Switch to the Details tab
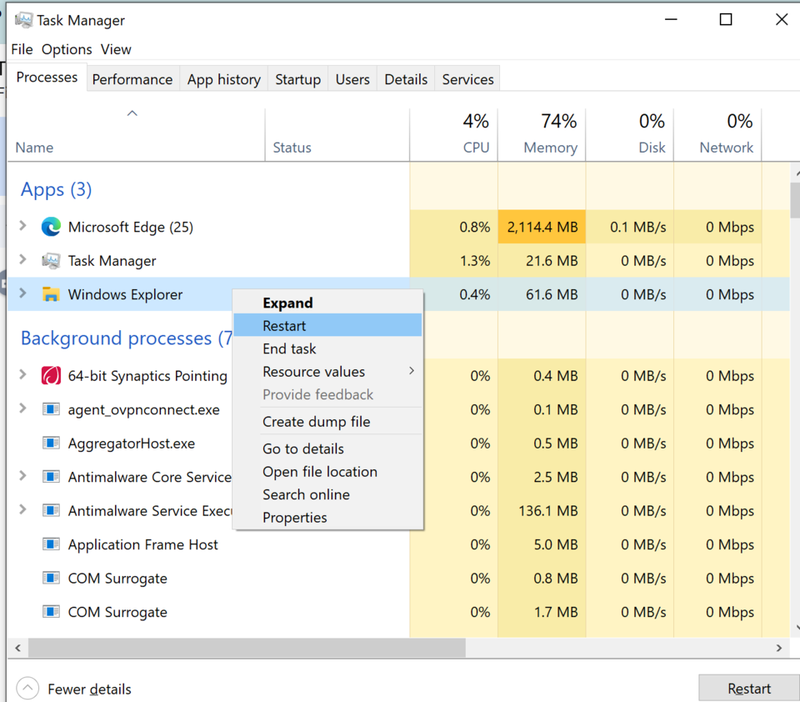The image size is (800, 702). click(x=406, y=79)
